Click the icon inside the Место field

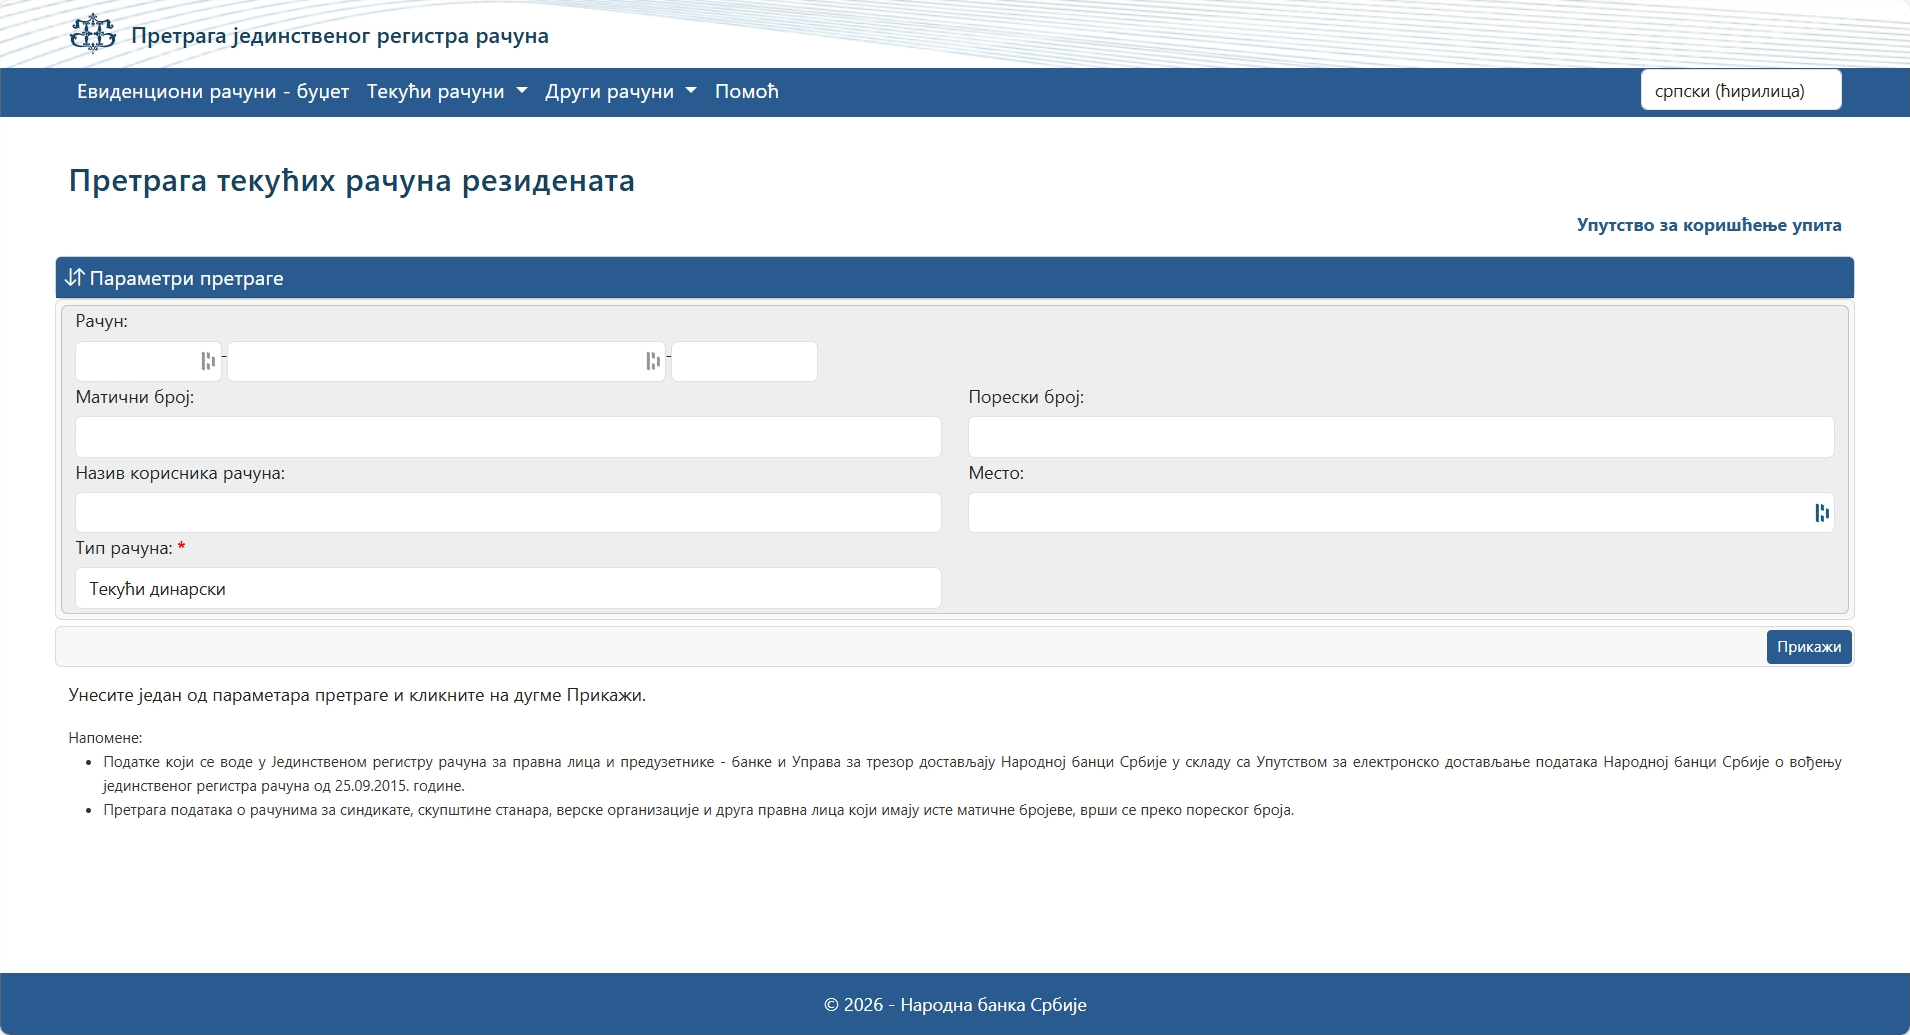pyautogui.click(x=1821, y=513)
